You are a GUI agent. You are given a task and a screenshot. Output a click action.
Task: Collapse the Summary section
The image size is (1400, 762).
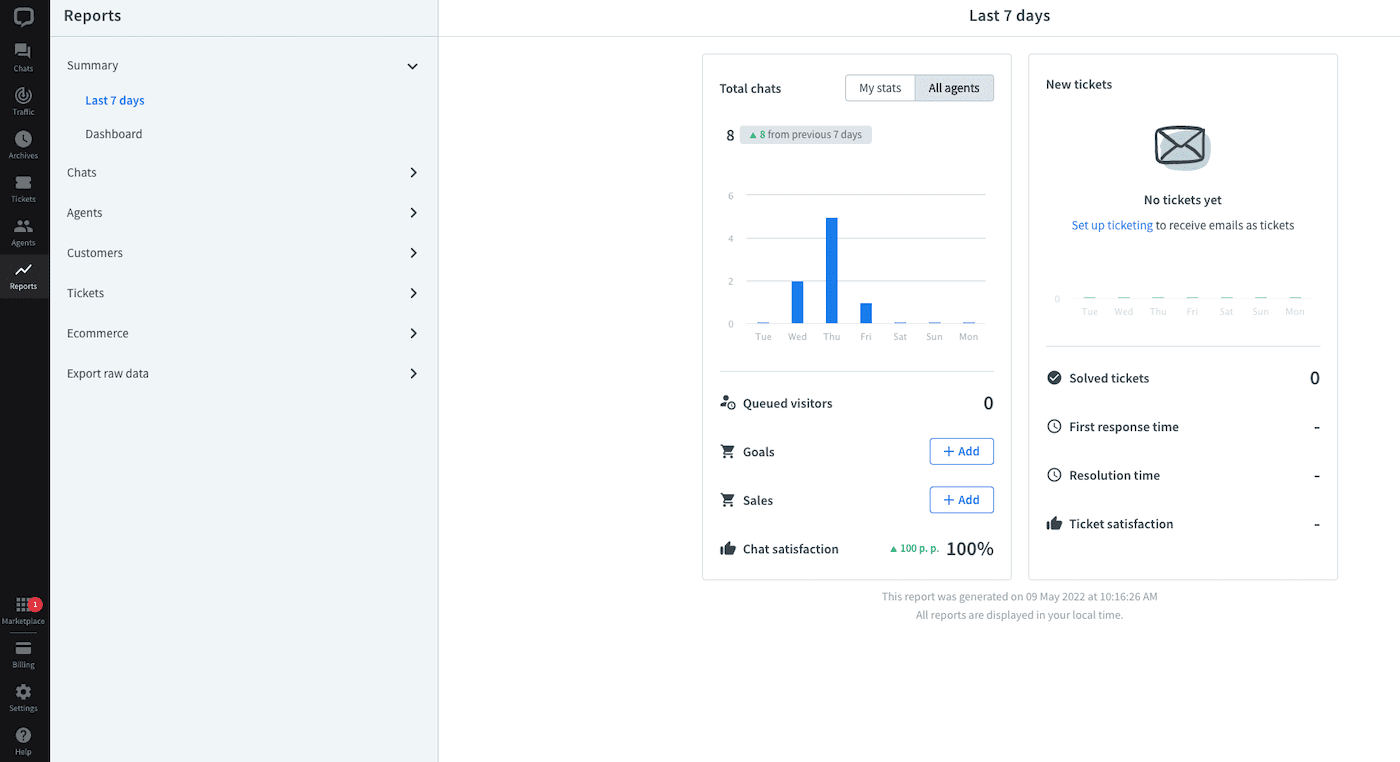(x=412, y=66)
